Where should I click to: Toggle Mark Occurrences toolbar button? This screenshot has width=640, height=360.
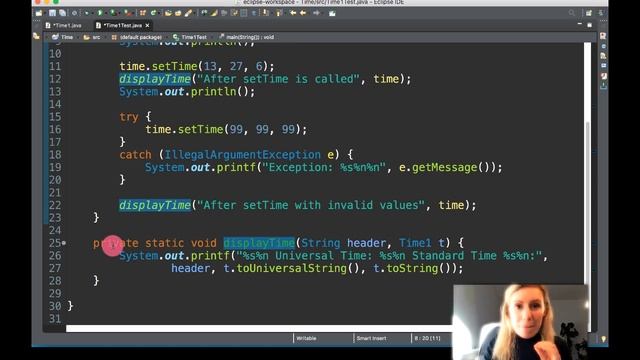[214, 13]
